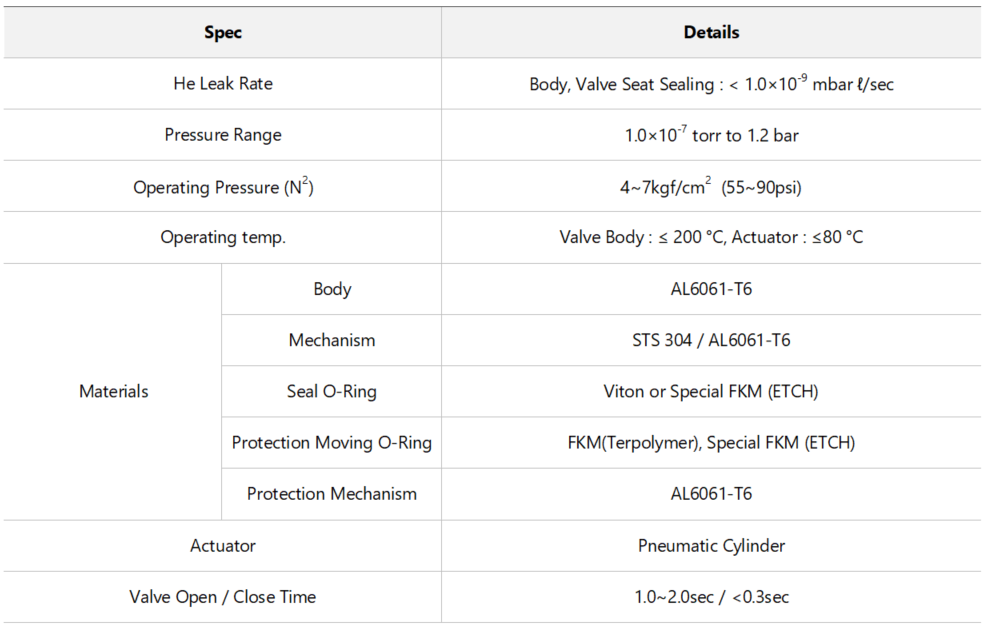Click the Mechanism sub-label cell
This screenshot has width=985, height=632.
(x=332, y=340)
